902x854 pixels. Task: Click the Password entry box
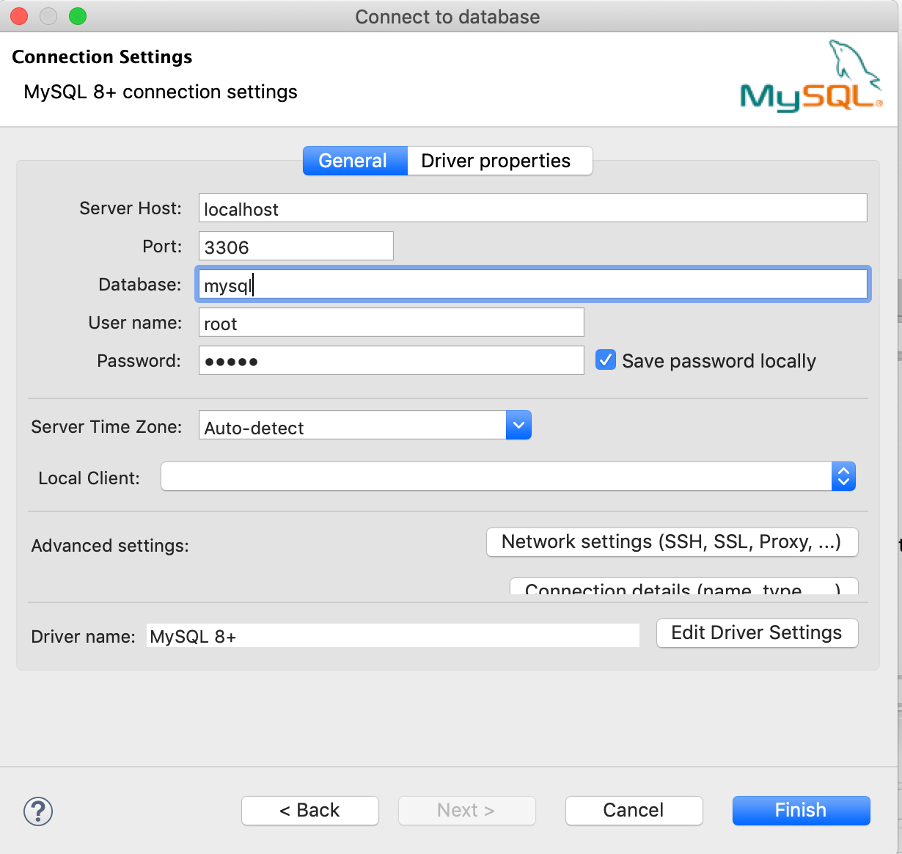[x=390, y=360]
